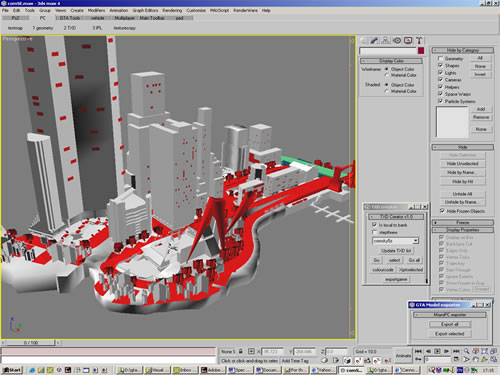The width and height of the screenshot is (500, 375).
Task: Enable skipfreeze checkbox in TXD creator
Action: (374, 232)
